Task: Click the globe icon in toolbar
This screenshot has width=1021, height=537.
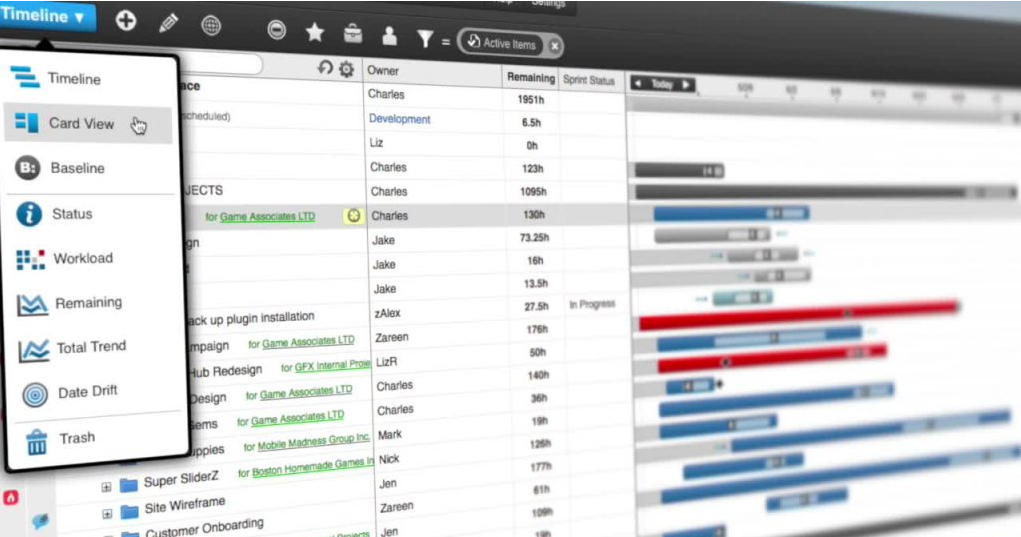Action: click(x=211, y=26)
